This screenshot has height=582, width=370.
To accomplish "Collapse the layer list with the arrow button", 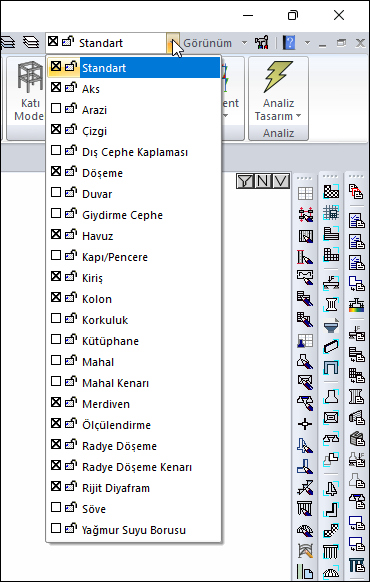I will (173, 43).
